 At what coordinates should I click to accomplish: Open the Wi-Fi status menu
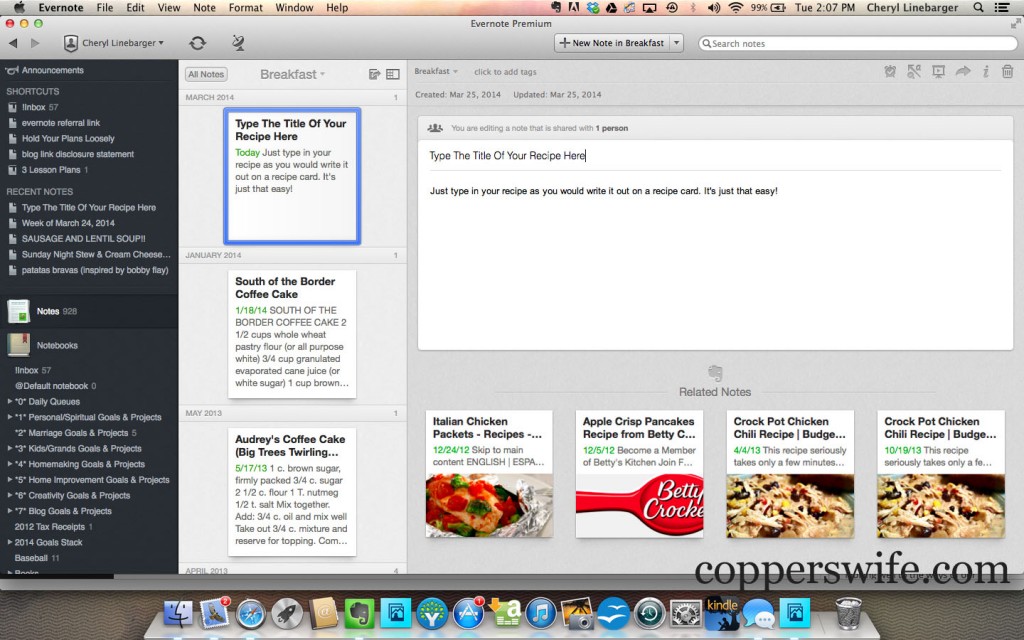(x=735, y=8)
